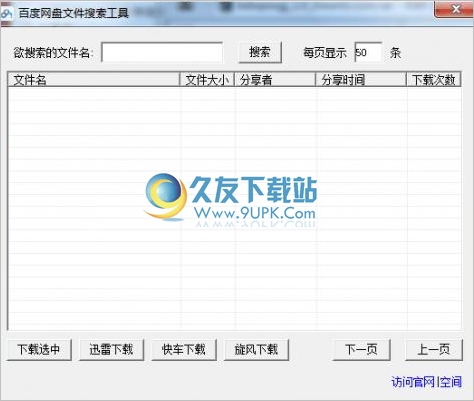Click the 欲搜索的文件名 label text
The image size is (474, 401).
[53, 53]
